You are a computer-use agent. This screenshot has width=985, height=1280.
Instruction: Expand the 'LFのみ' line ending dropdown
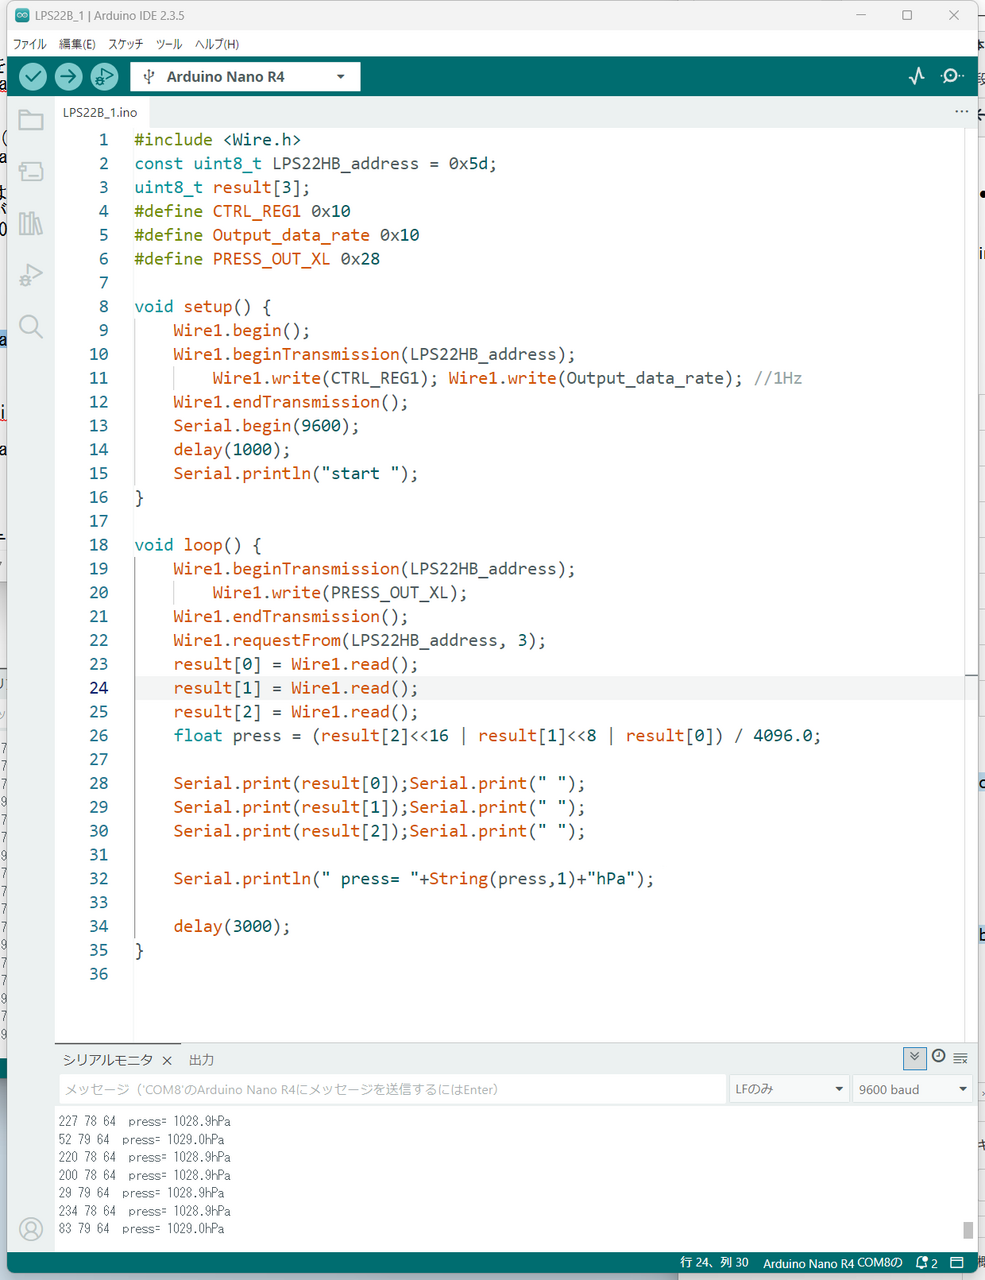click(788, 1089)
